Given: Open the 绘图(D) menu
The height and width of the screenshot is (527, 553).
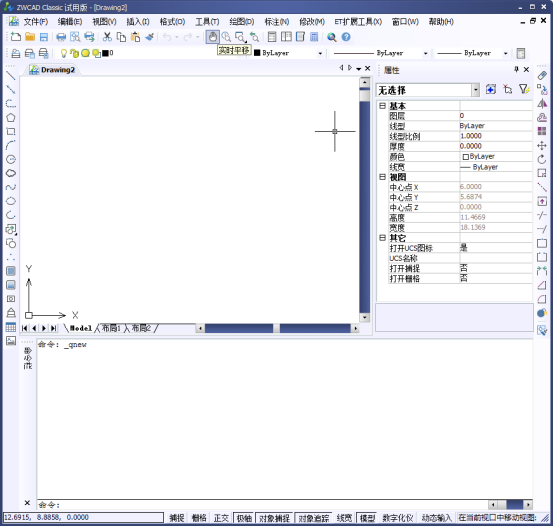Looking at the screenshot, I should click(242, 22).
